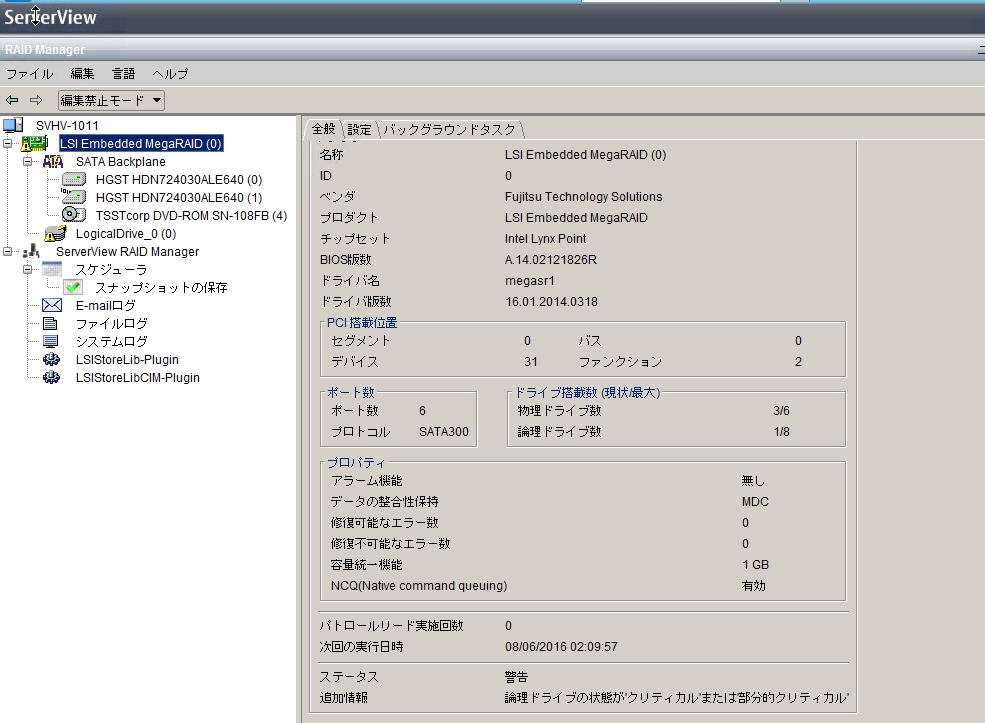Select the E-mailログ tree item
This screenshot has height=723, width=985.
tap(106, 306)
